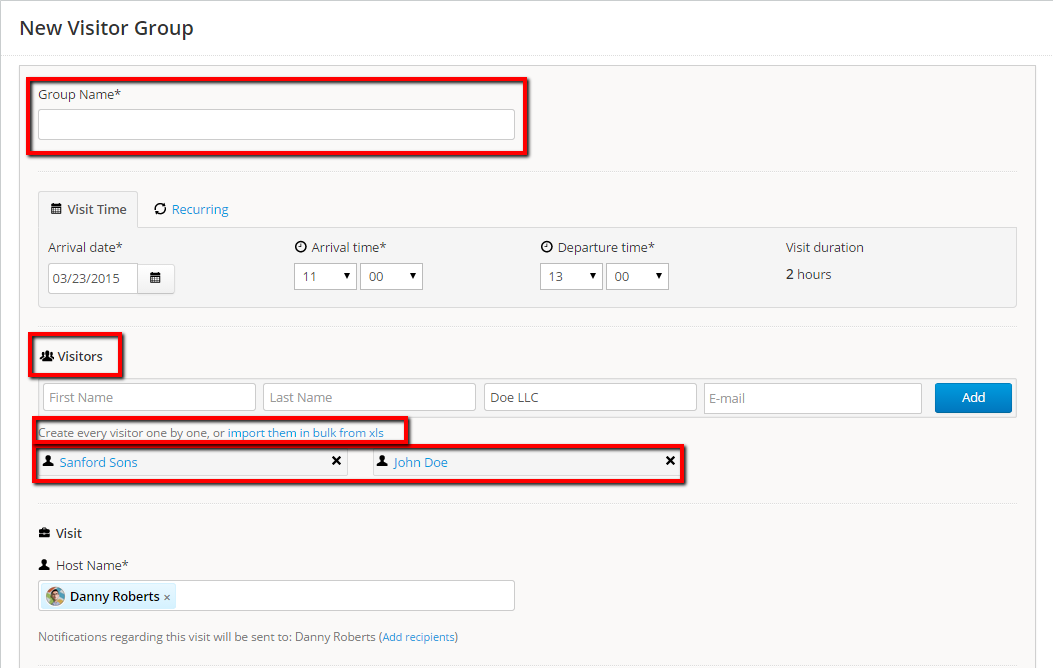Remove Sanford Sons from visitors
This screenshot has width=1053, height=668.
[336, 461]
